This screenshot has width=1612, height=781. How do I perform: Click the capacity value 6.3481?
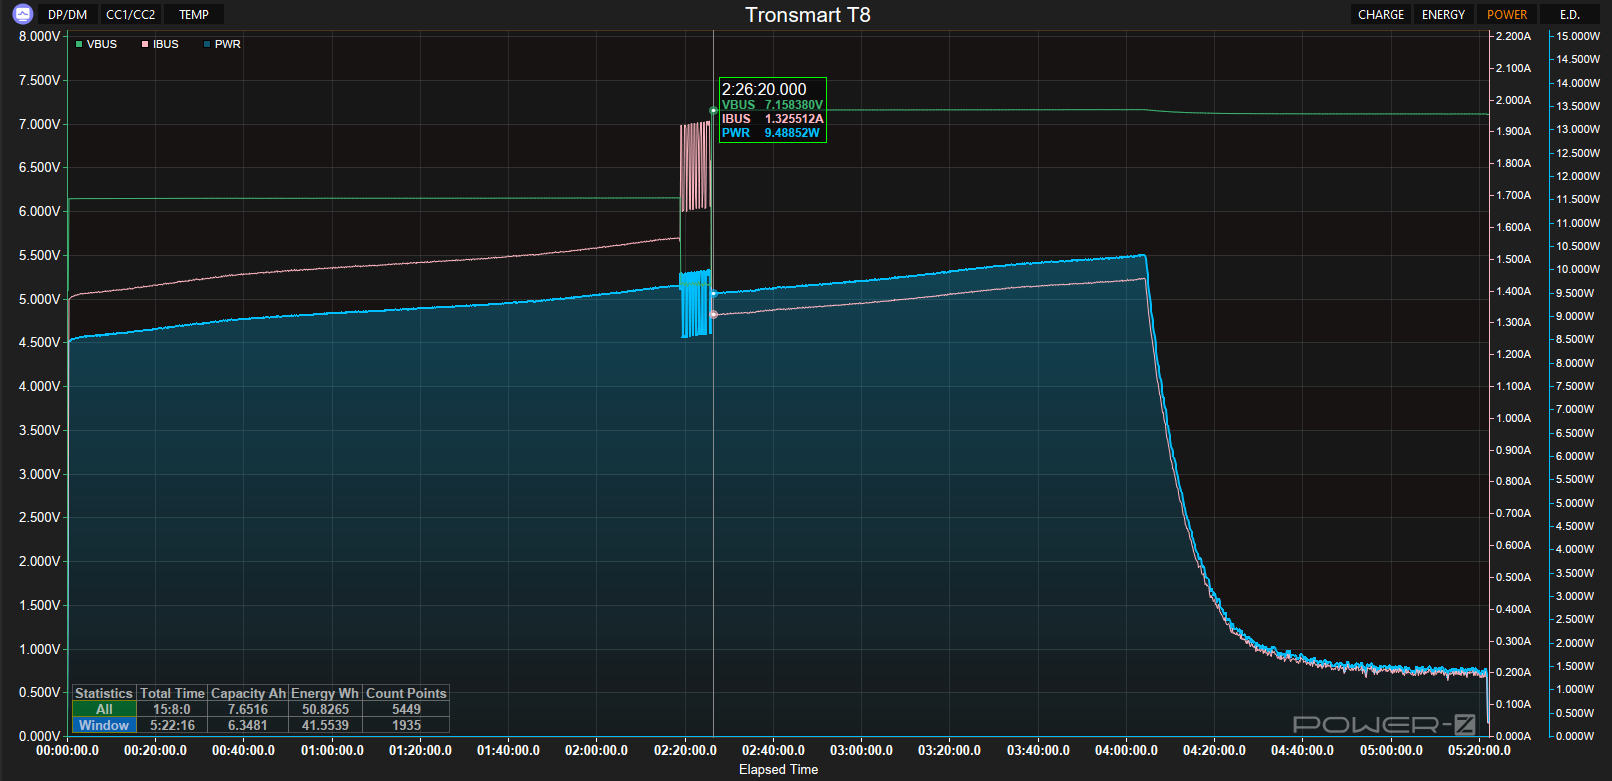pos(248,725)
